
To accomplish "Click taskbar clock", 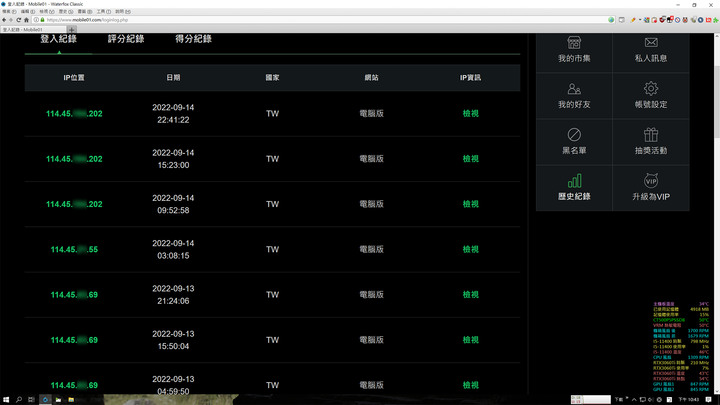I will (x=689, y=399).
